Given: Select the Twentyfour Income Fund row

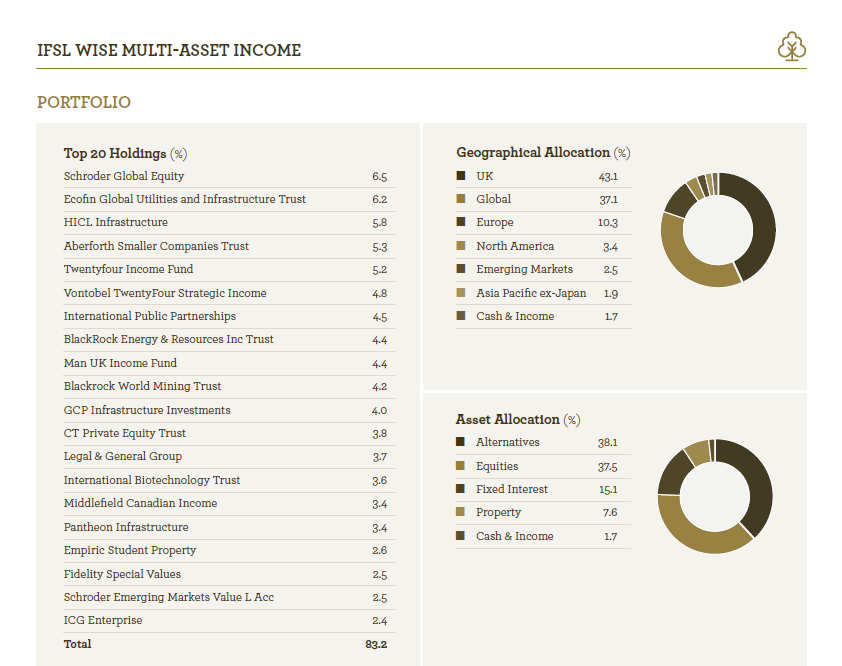Looking at the screenshot, I should (x=229, y=269).
